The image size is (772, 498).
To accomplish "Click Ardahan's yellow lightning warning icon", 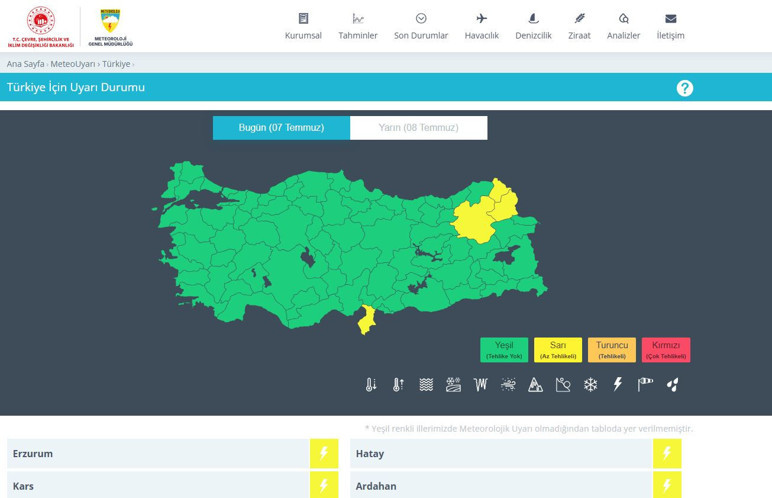I will point(667,485).
